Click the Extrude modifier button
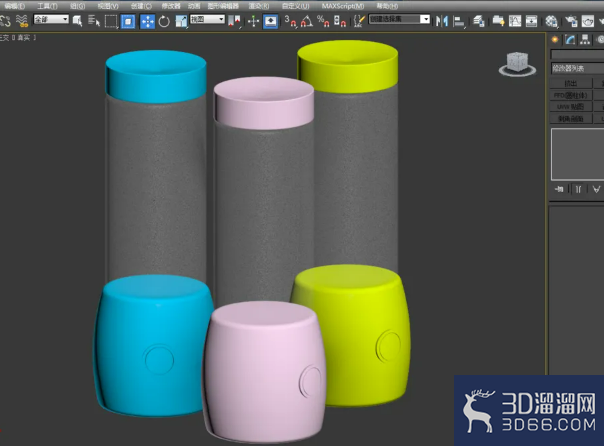Screen dimensions: 604x446 [x=570, y=83]
